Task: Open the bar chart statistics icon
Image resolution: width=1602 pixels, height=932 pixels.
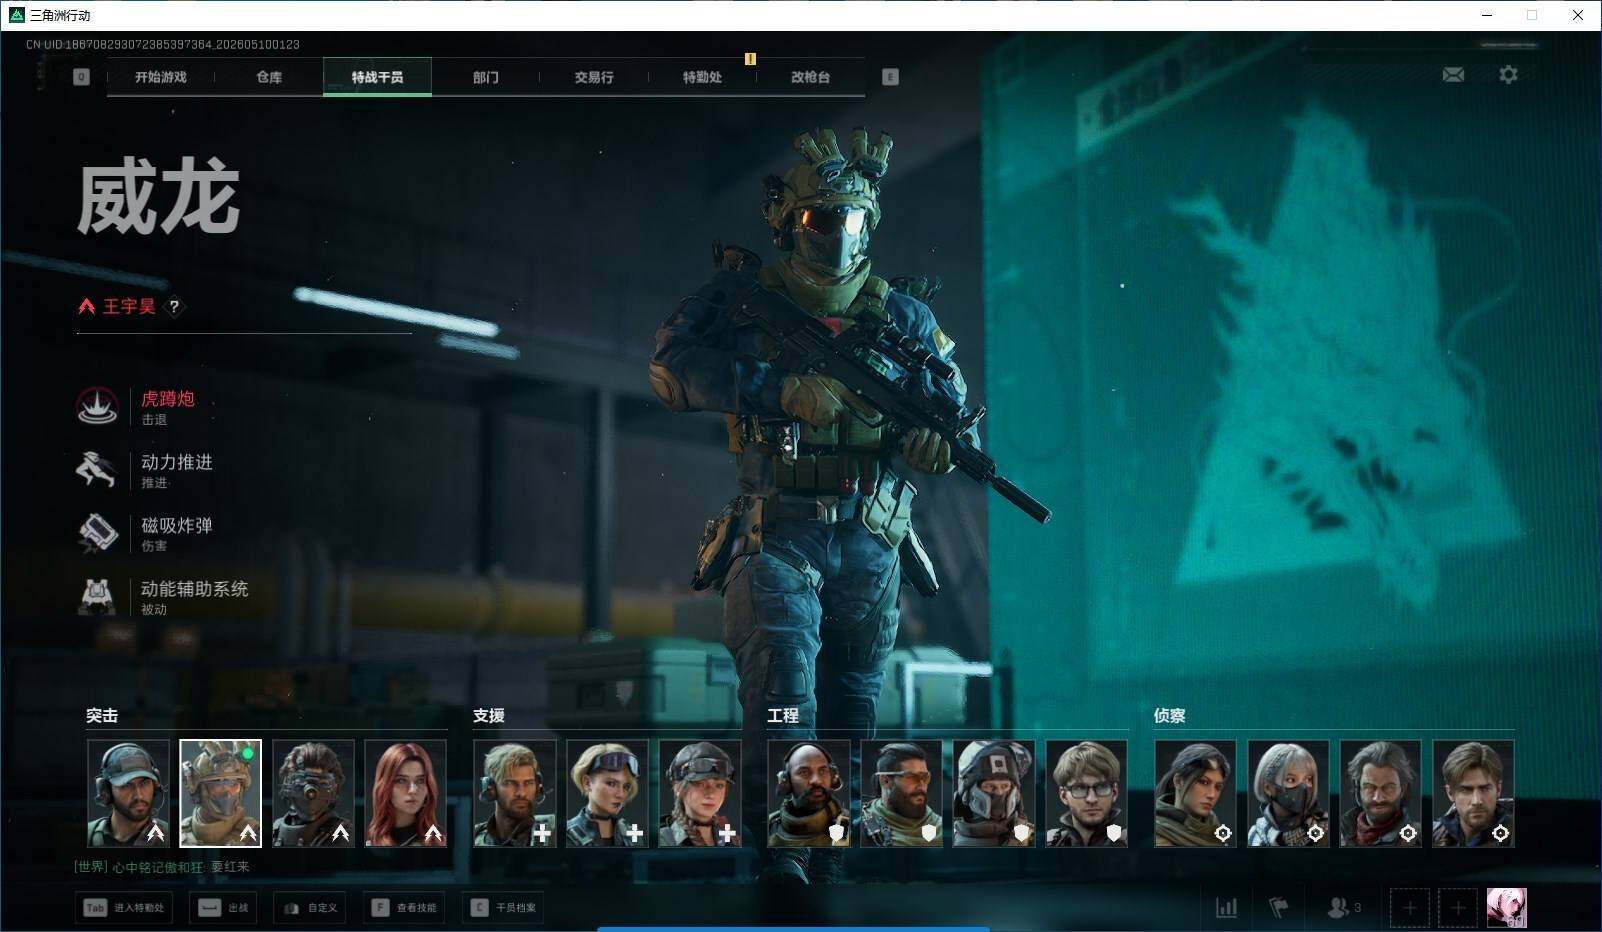Action: [1226, 908]
